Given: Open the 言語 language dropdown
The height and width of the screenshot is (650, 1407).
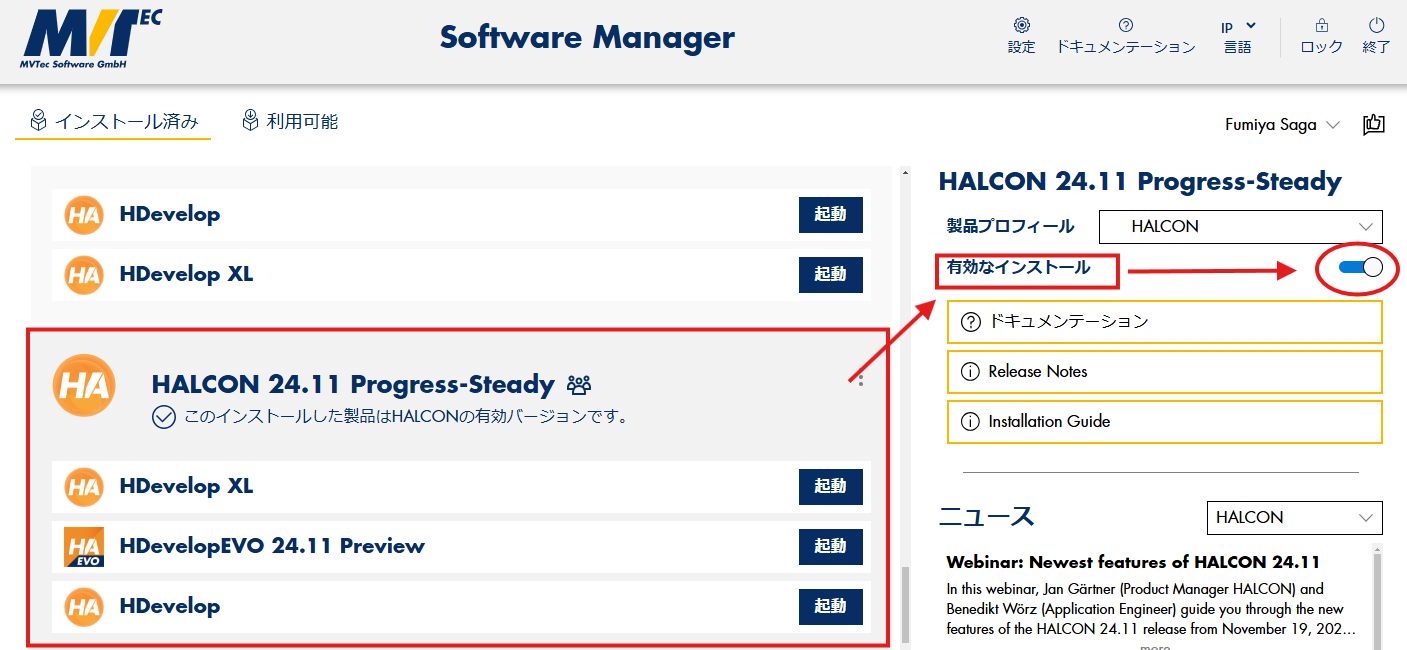Looking at the screenshot, I should click(1238, 36).
